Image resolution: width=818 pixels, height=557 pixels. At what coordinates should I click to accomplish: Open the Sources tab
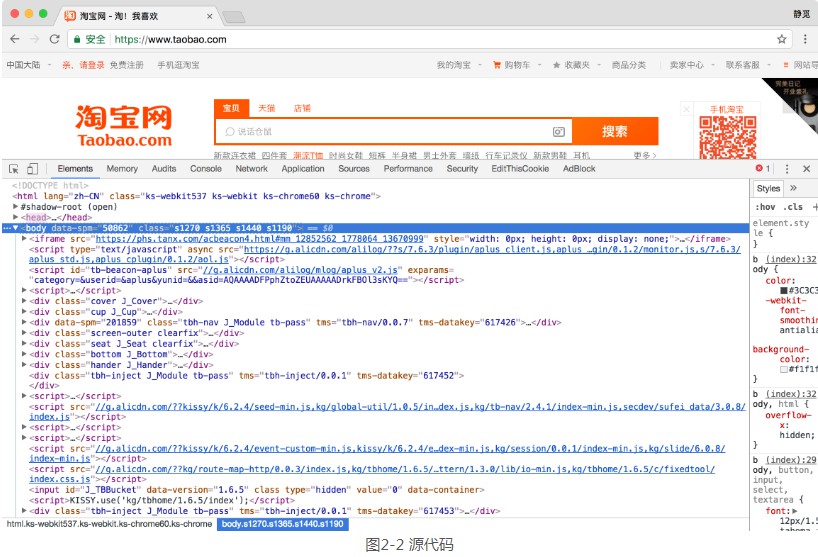point(354,168)
